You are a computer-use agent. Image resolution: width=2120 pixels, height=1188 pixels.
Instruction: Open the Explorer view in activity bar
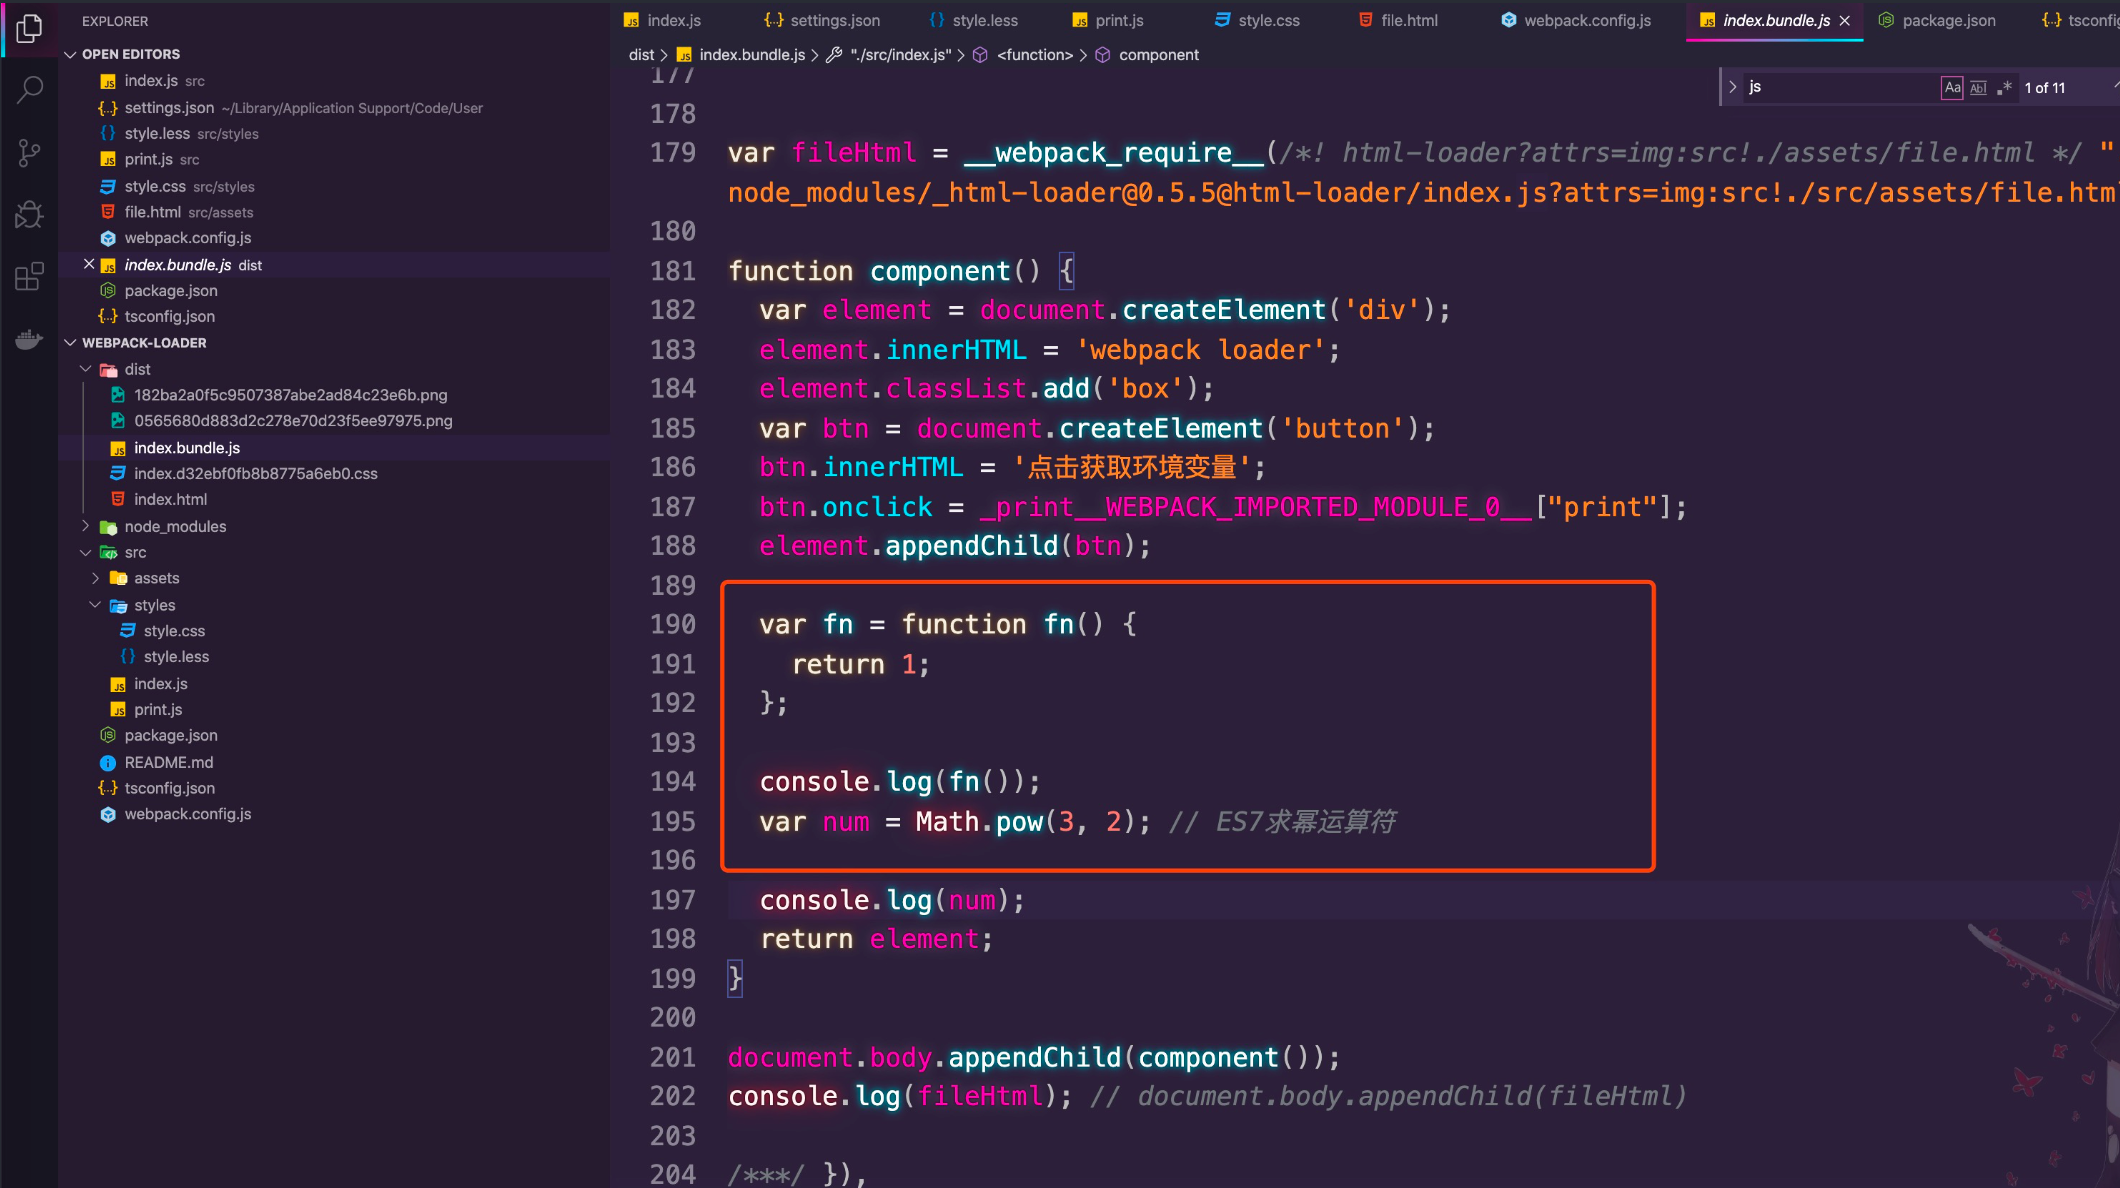point(29,29)
